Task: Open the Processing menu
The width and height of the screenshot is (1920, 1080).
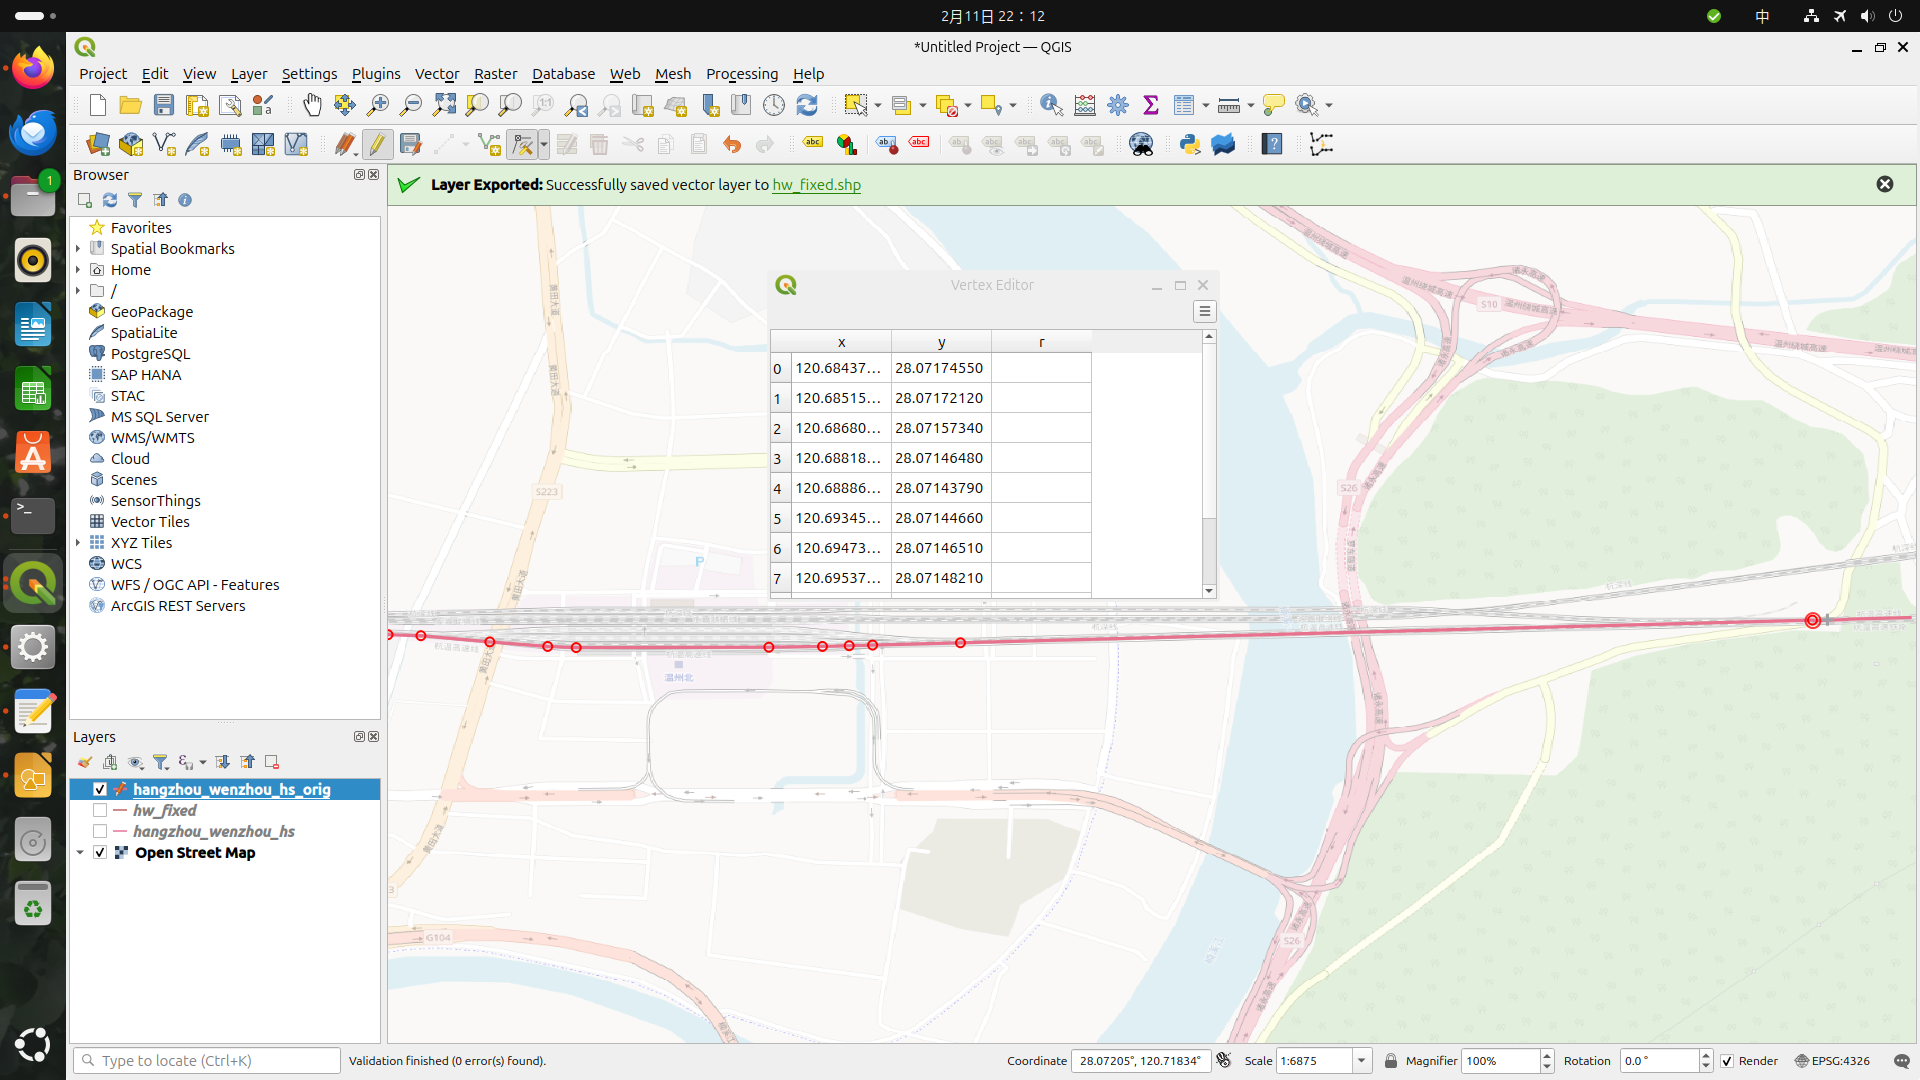Action: 741,74
